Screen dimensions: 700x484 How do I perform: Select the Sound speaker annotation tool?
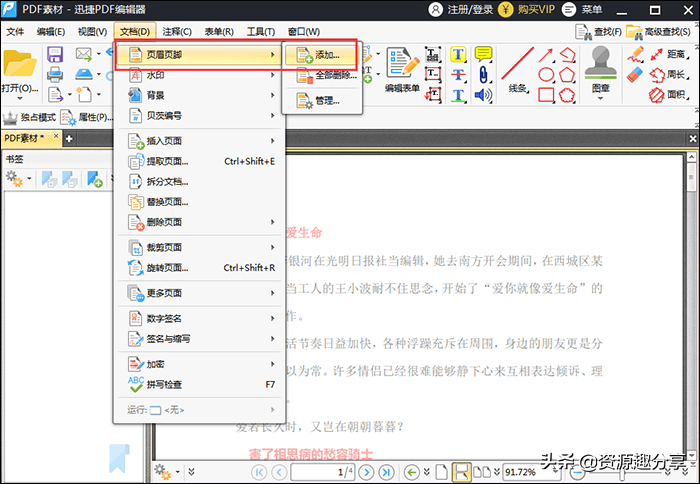pos(483,95)
